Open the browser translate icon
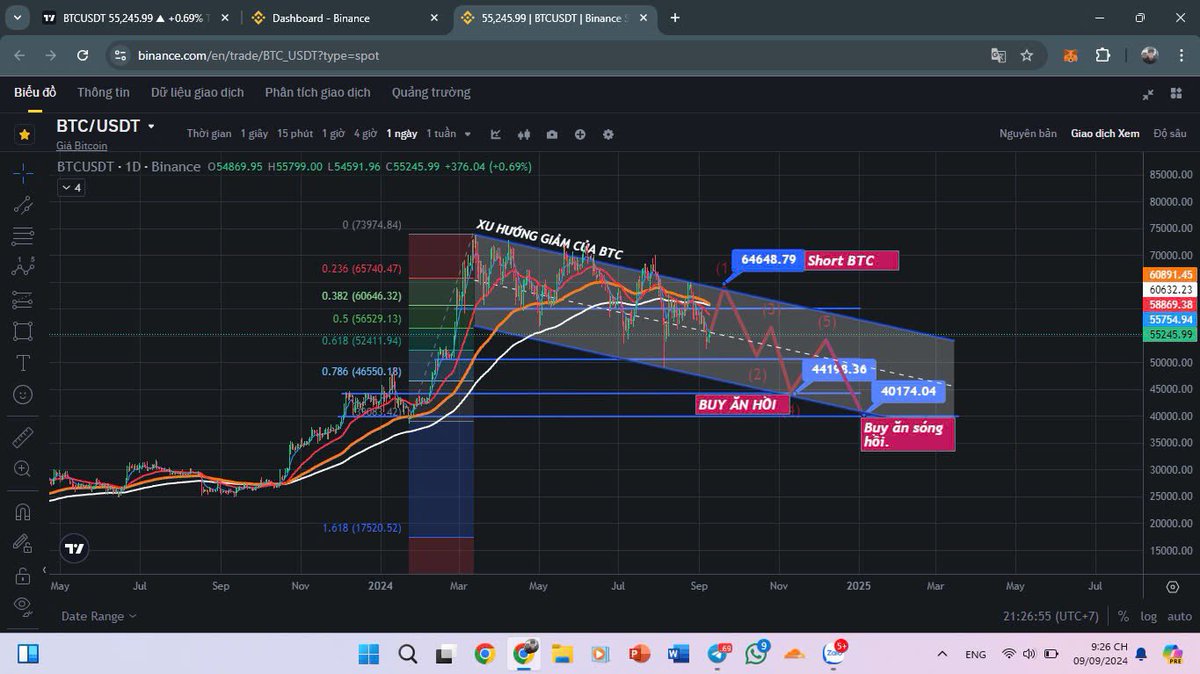Screen dimensions: 1200x674 (997, 55)
